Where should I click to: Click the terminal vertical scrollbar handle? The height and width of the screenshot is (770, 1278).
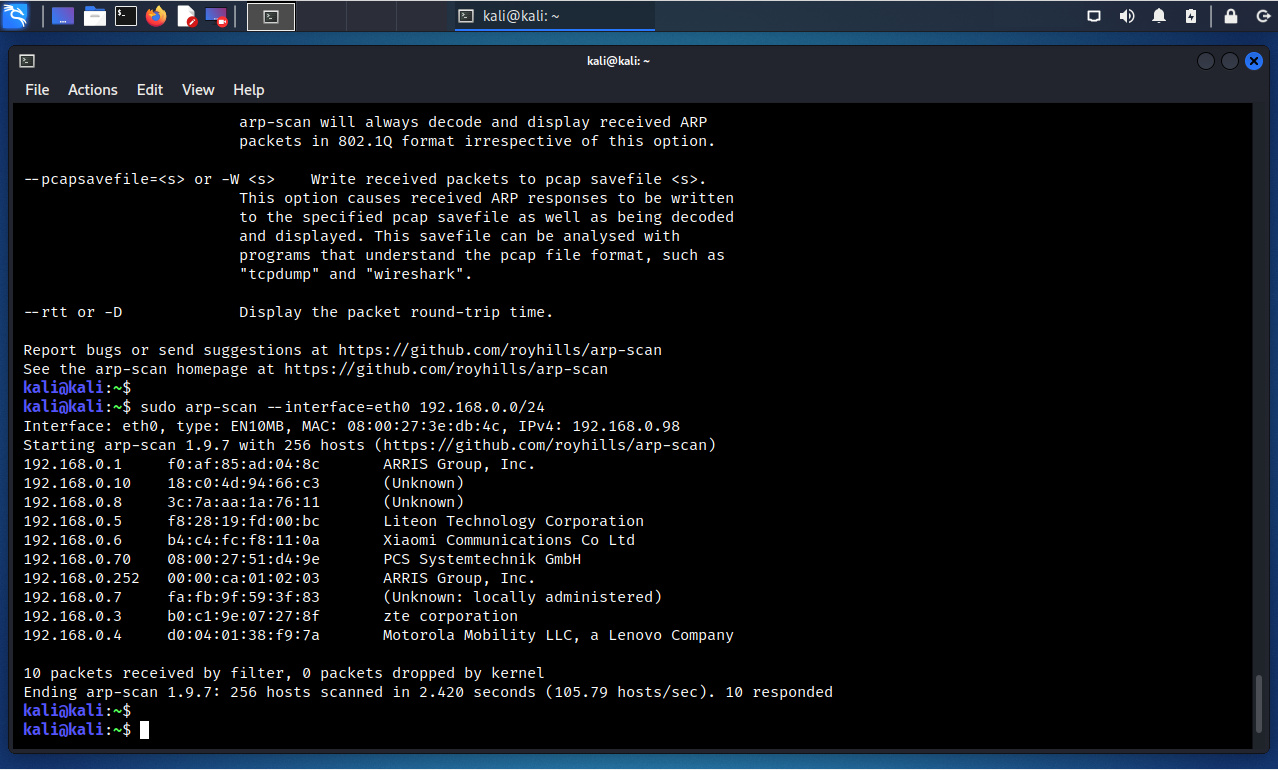point(1261,705)
